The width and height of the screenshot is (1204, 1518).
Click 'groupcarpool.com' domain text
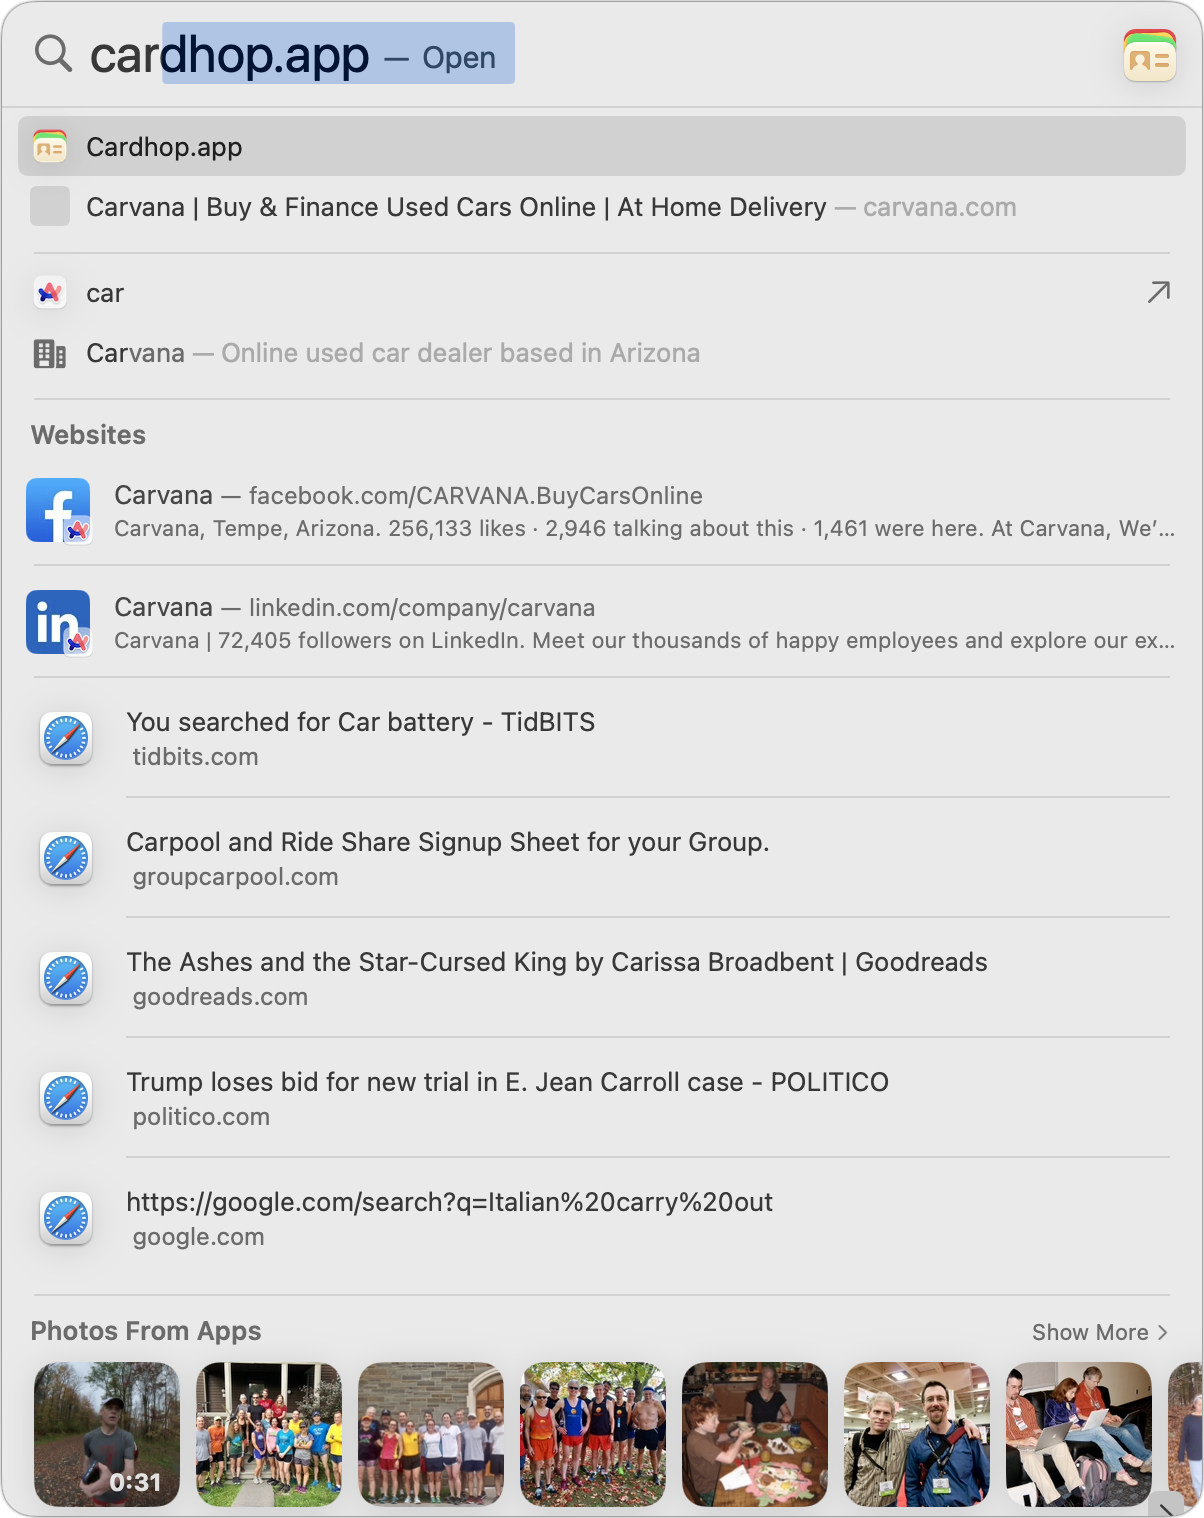tap(235, 877)
